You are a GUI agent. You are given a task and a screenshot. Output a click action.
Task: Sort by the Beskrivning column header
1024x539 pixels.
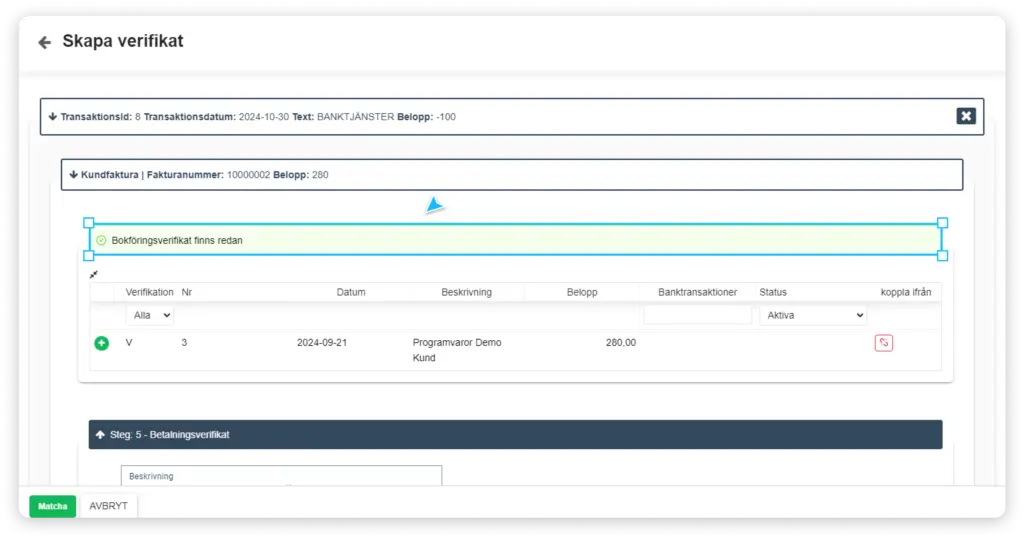point(466,292)
